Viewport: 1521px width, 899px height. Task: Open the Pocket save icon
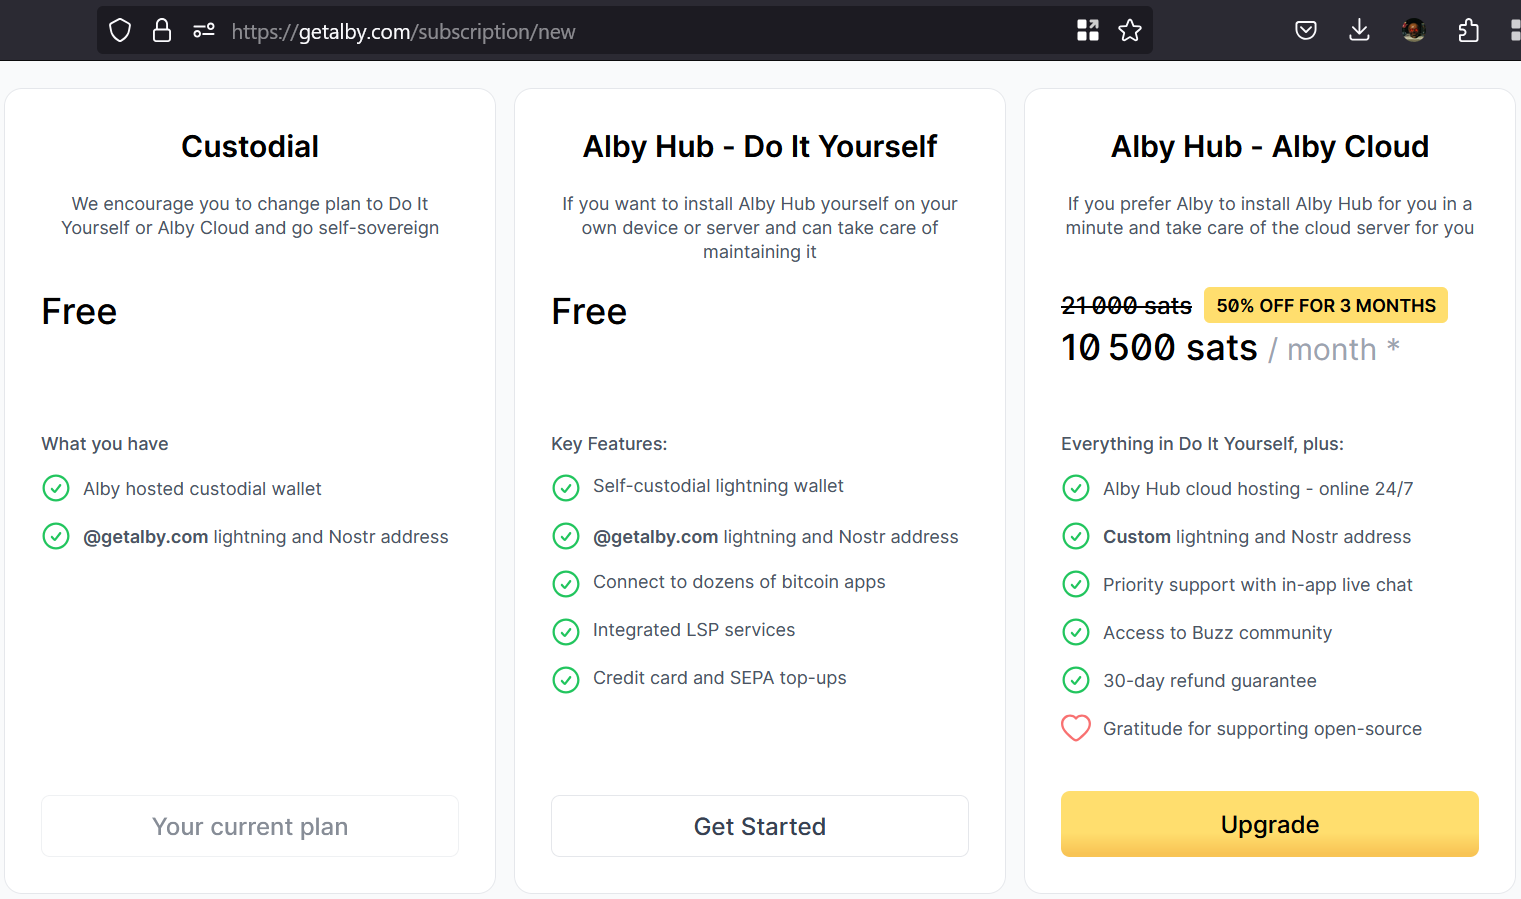tap(1305, 31)
